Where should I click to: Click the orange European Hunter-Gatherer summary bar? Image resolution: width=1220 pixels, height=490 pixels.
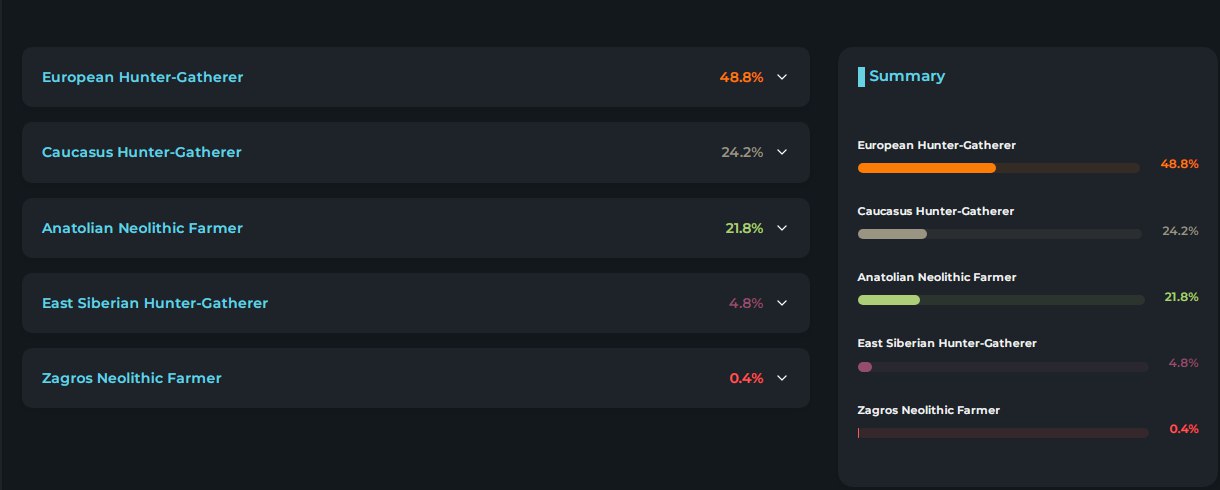(927, 168)
